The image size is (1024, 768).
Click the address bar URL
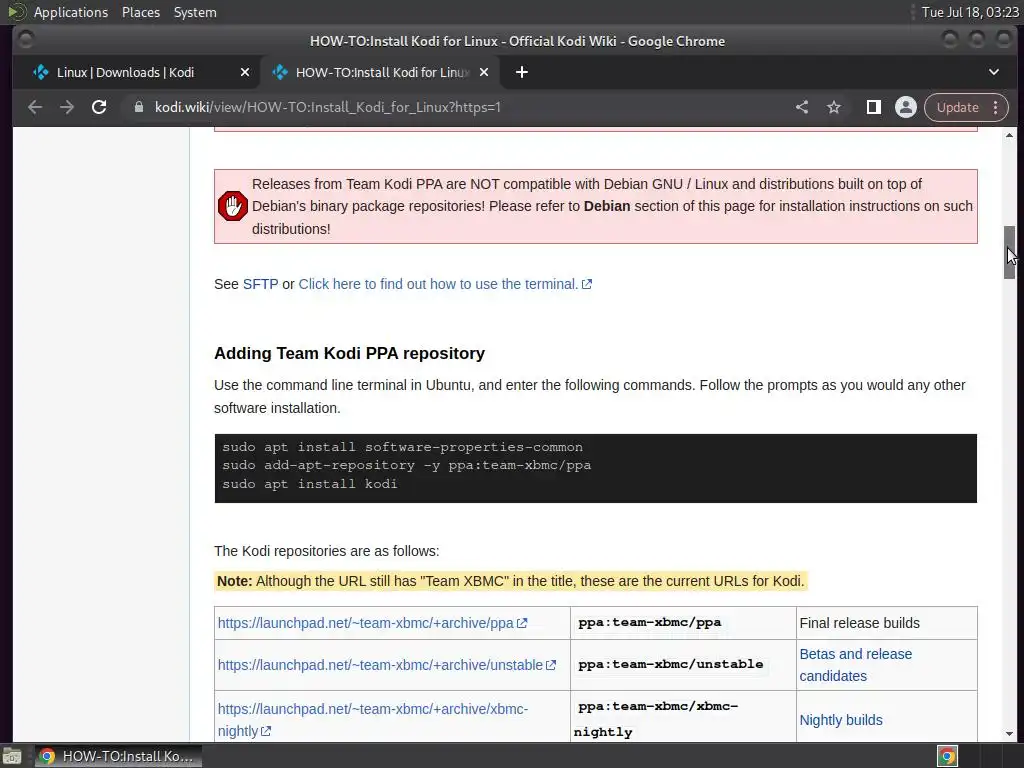328,107
